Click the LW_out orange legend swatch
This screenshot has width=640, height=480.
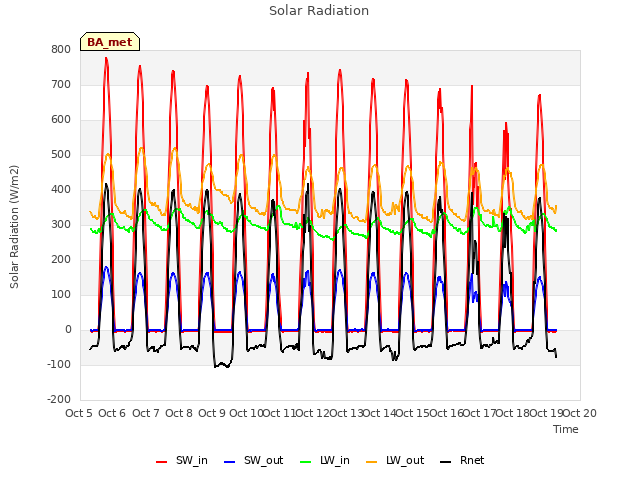(x=372, y=462)
